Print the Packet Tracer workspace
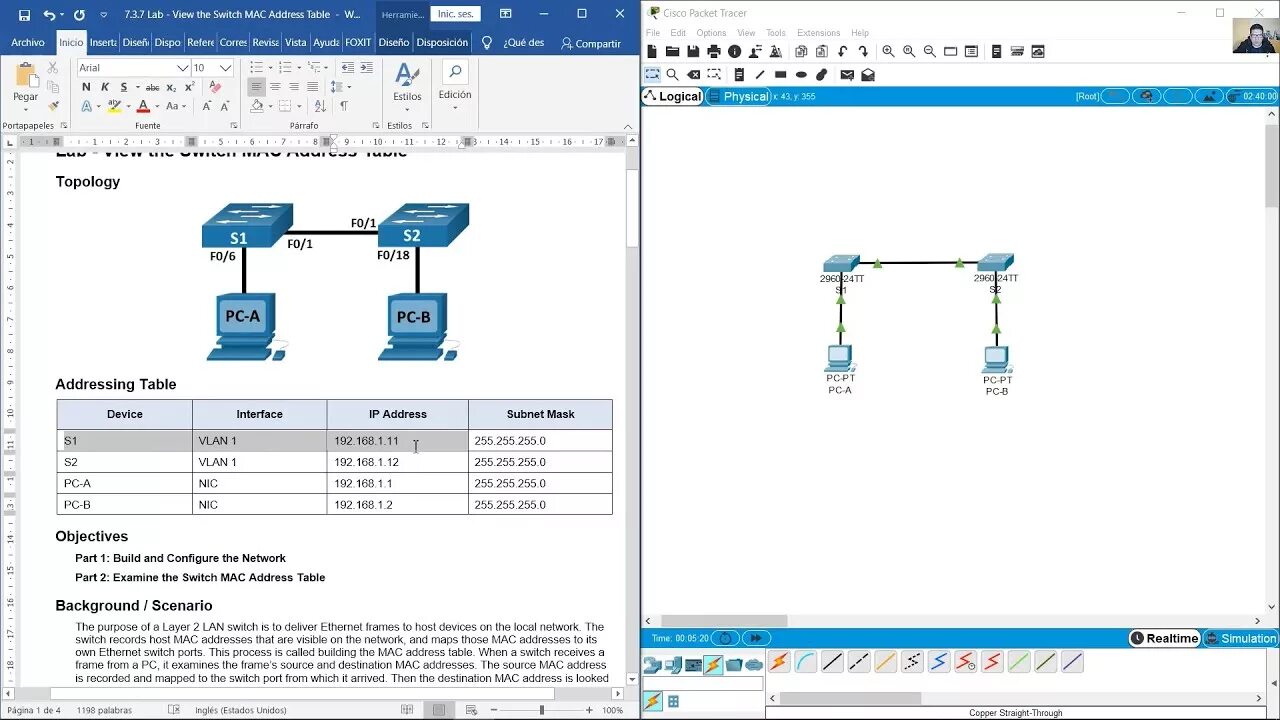1280x720 pixels. [714, 52]
